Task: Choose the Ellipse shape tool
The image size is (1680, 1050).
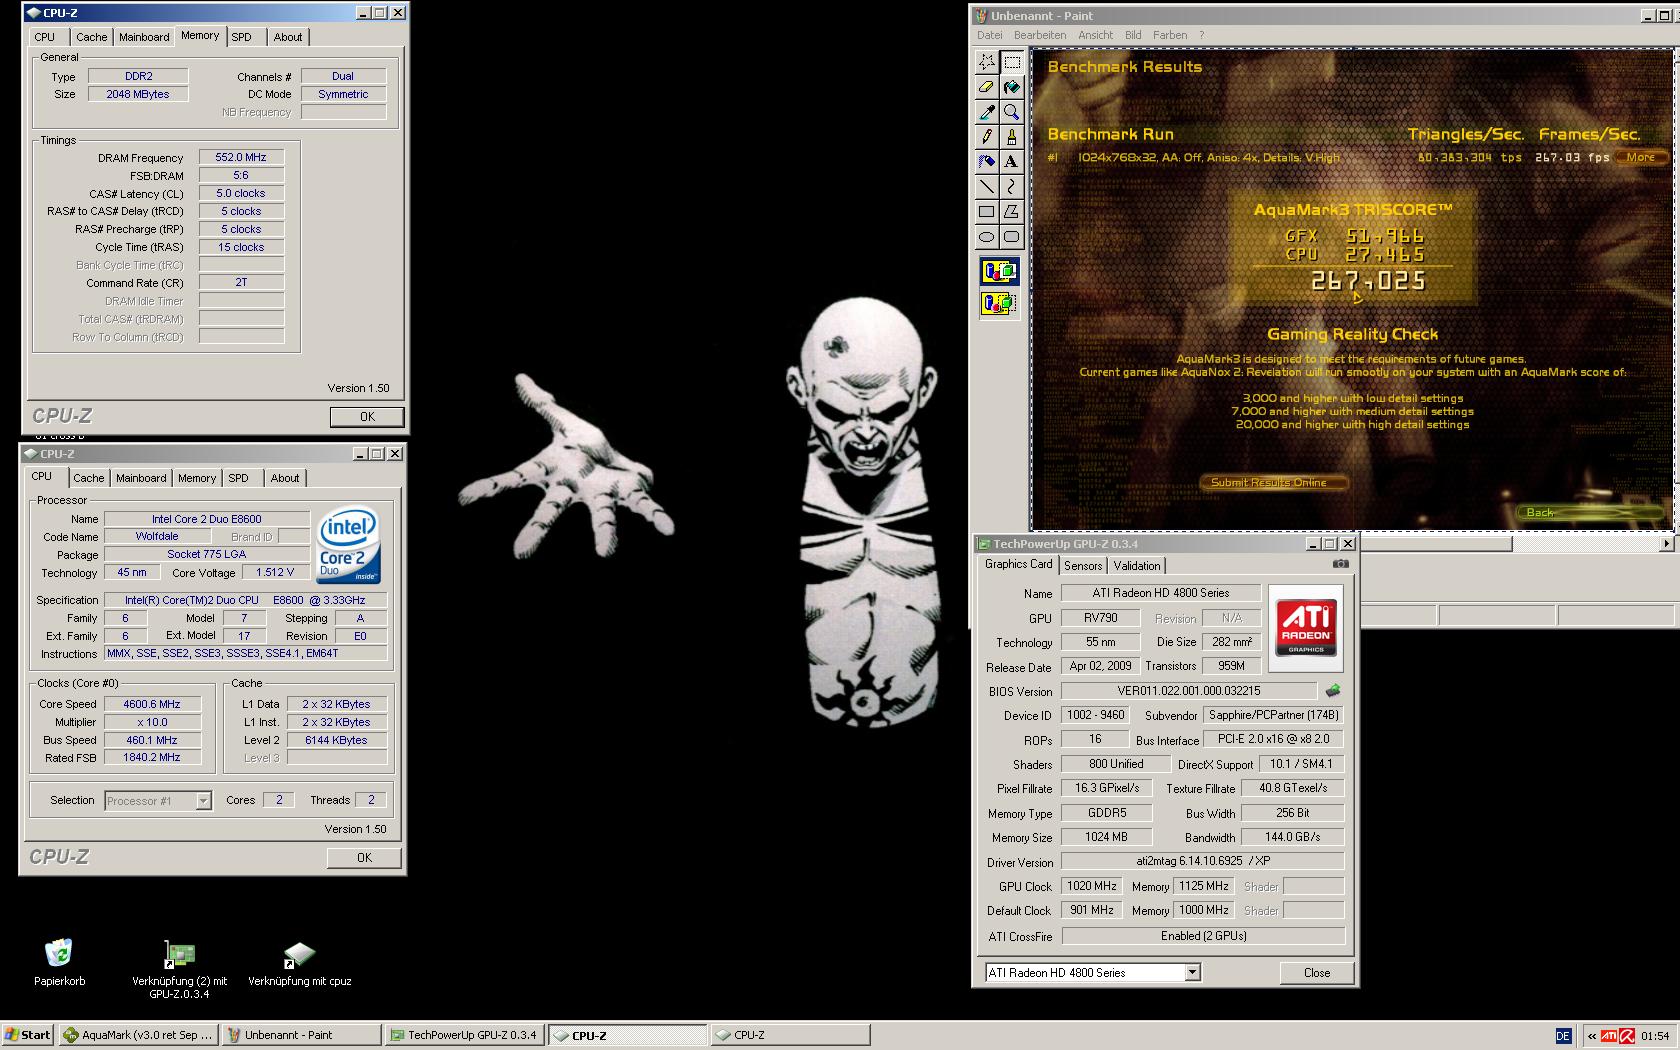Action: pyautogui.click(x=986, y=237)
